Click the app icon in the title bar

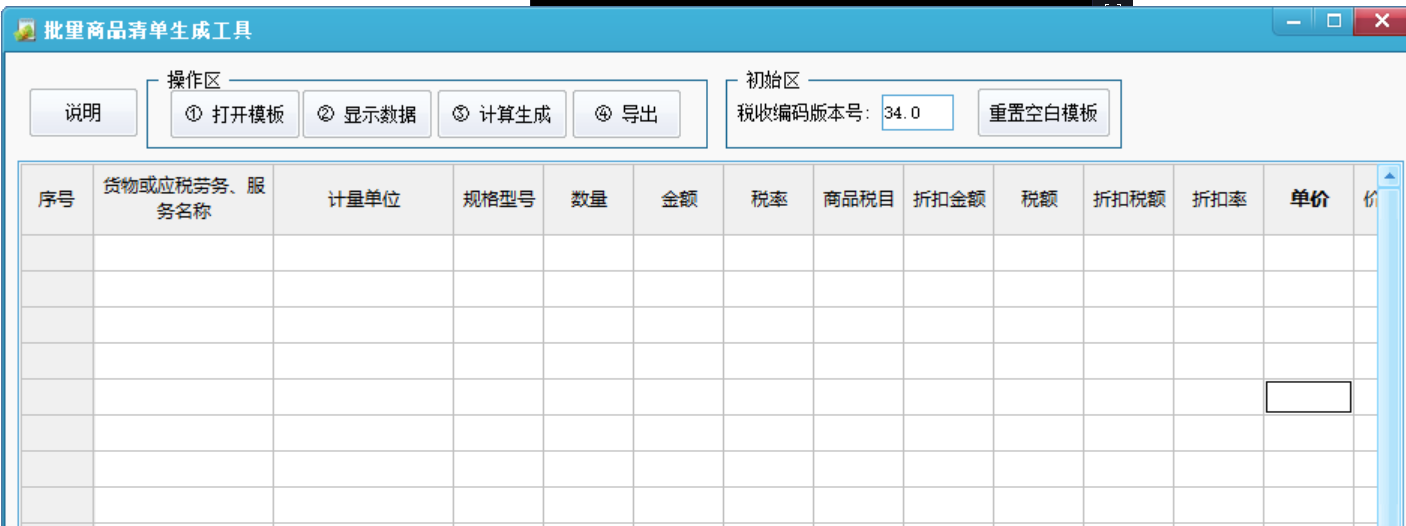(24, 30)
